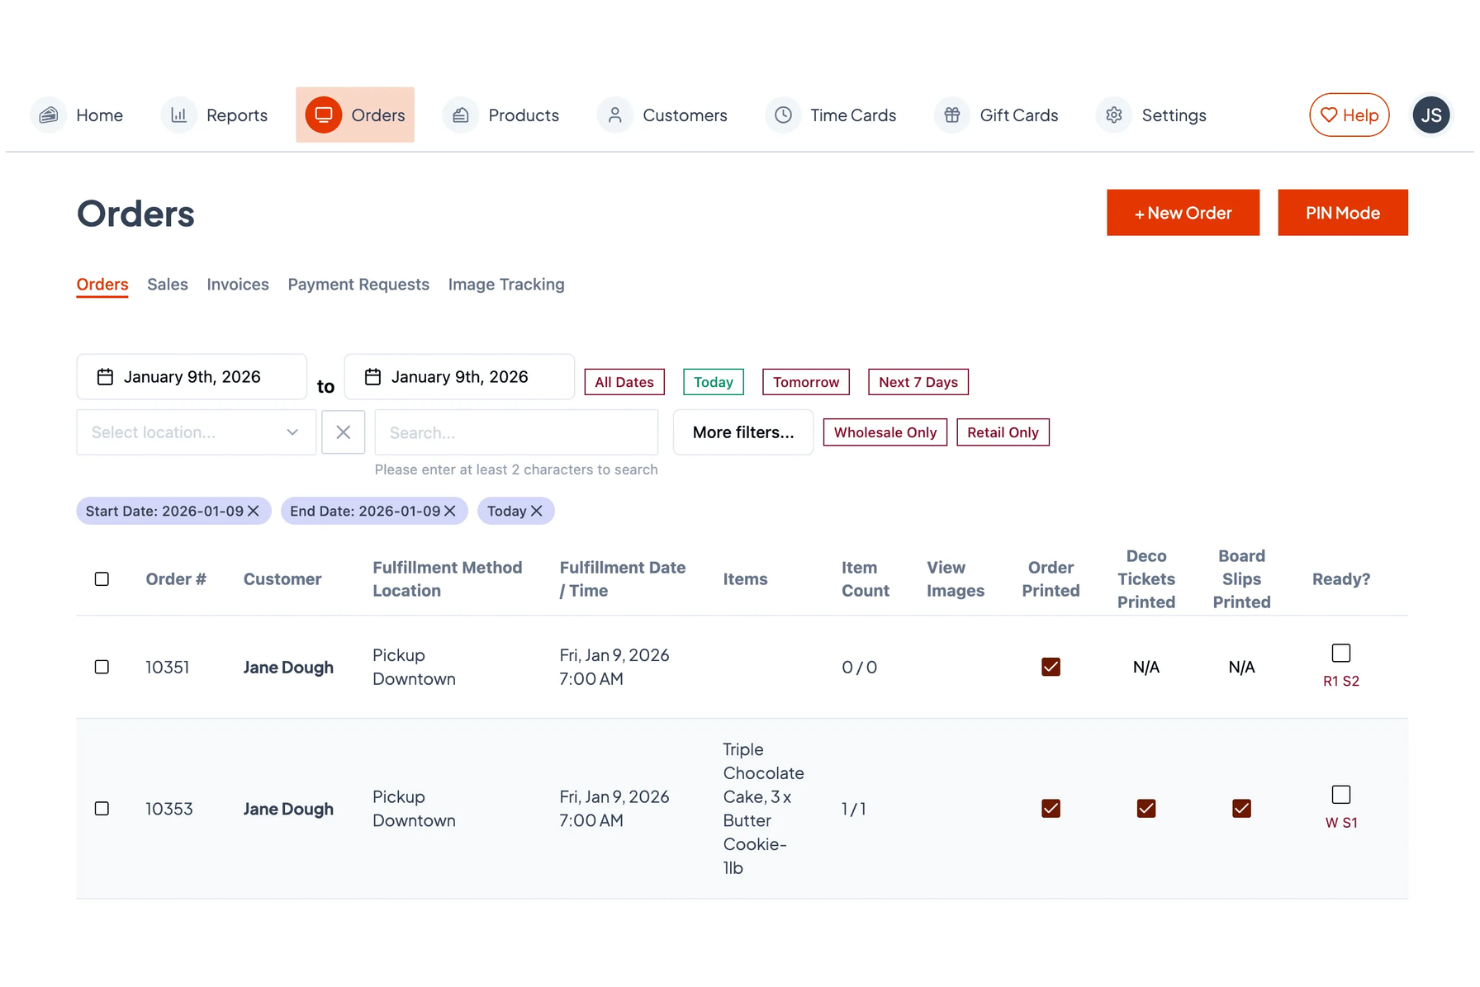The height and width of the screenshot is (987, 1480).
Task: Filter by Retail Only
Action: coord(1003,432)
